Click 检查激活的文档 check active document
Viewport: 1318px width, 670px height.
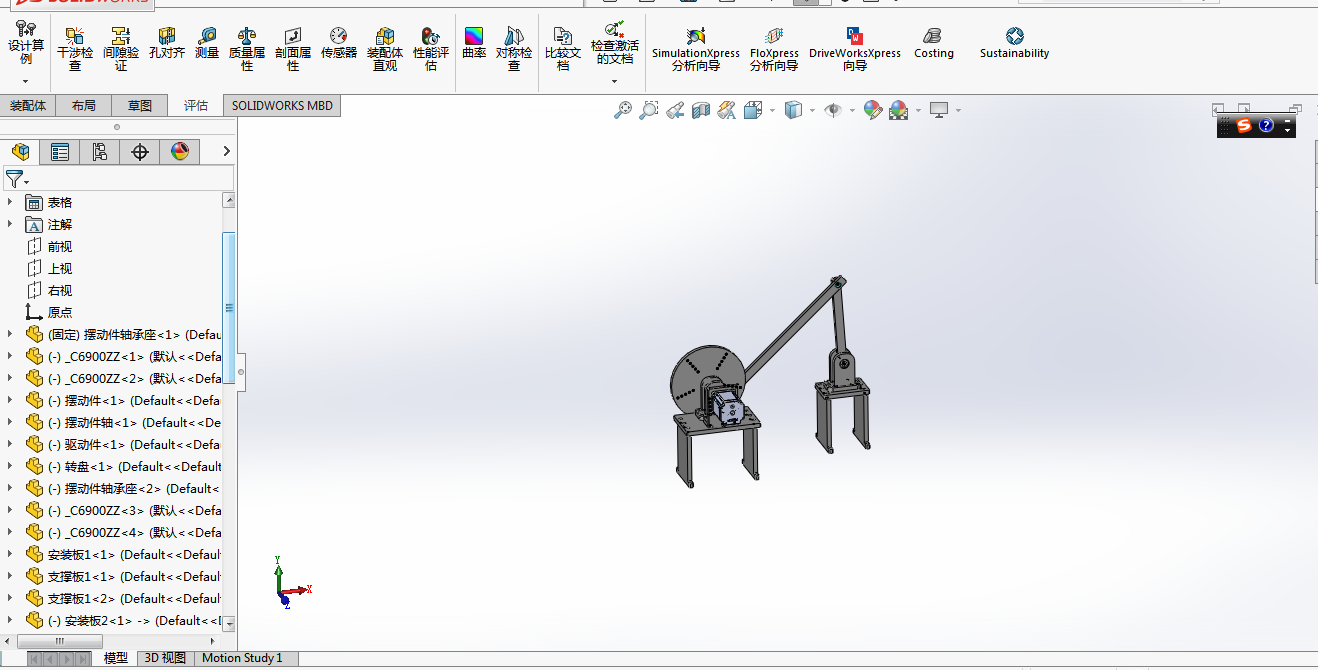tap(614, 43)
